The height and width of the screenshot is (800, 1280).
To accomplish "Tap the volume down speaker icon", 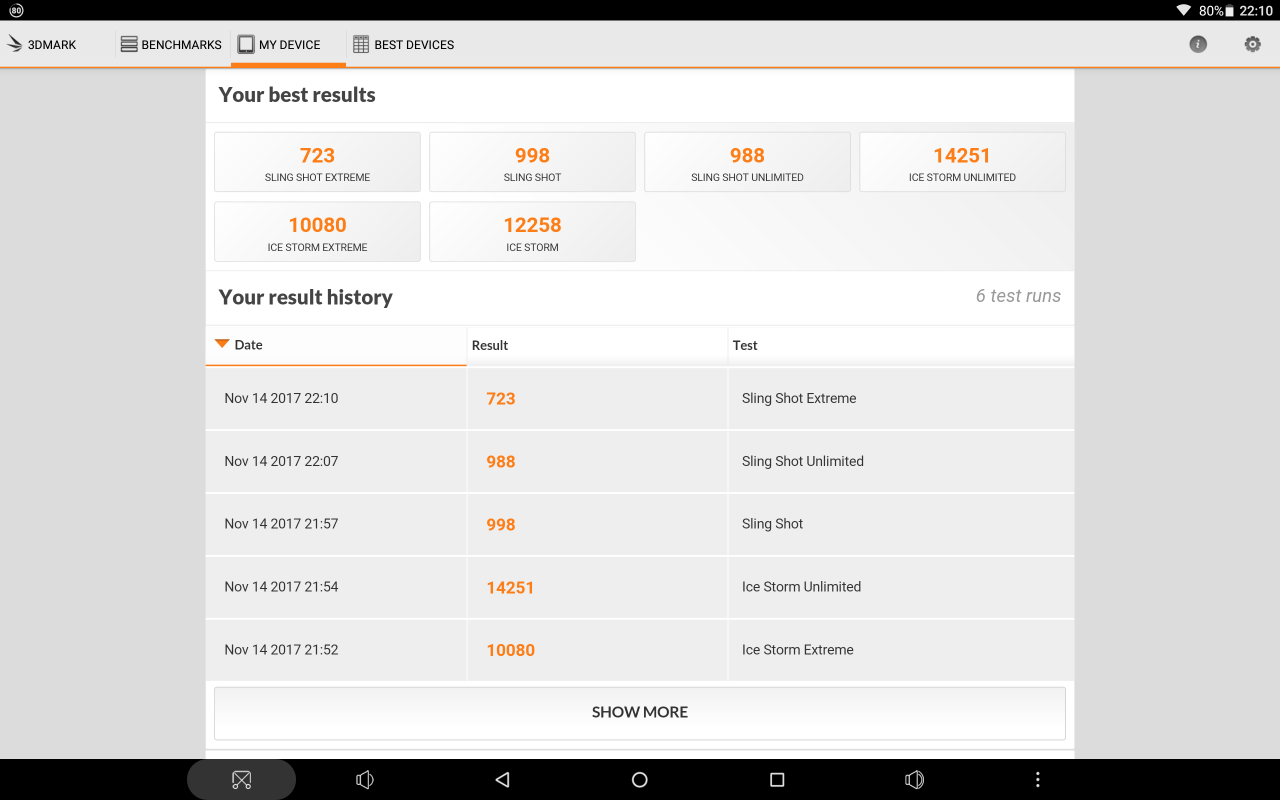I will point(365,780).
